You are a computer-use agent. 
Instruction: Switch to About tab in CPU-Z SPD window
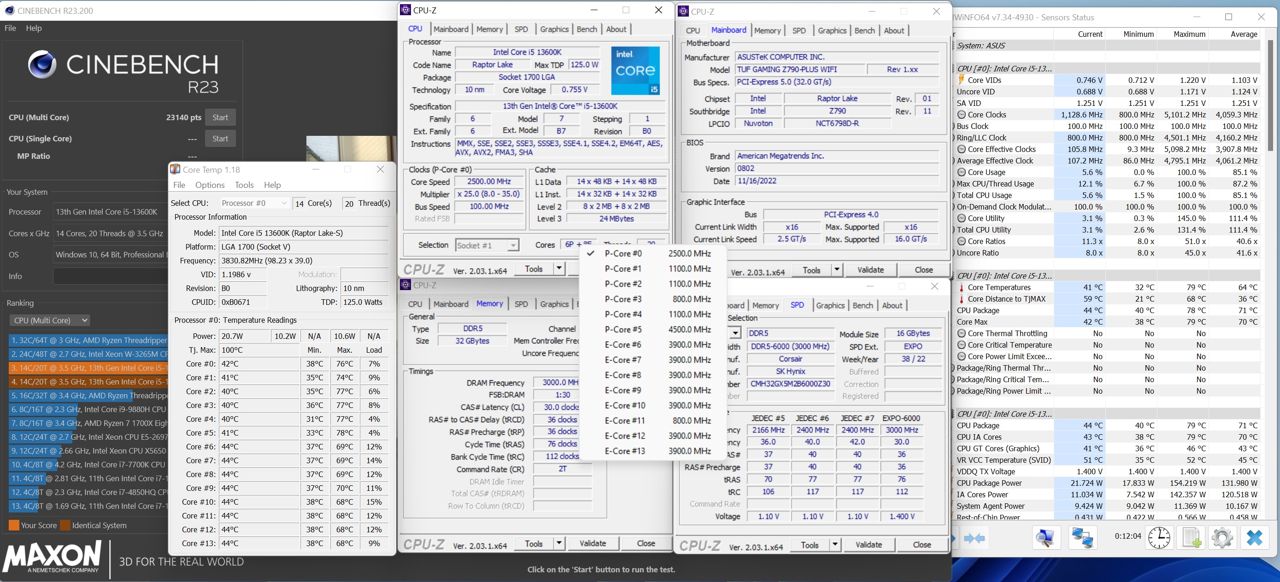(x=893, y=305)
